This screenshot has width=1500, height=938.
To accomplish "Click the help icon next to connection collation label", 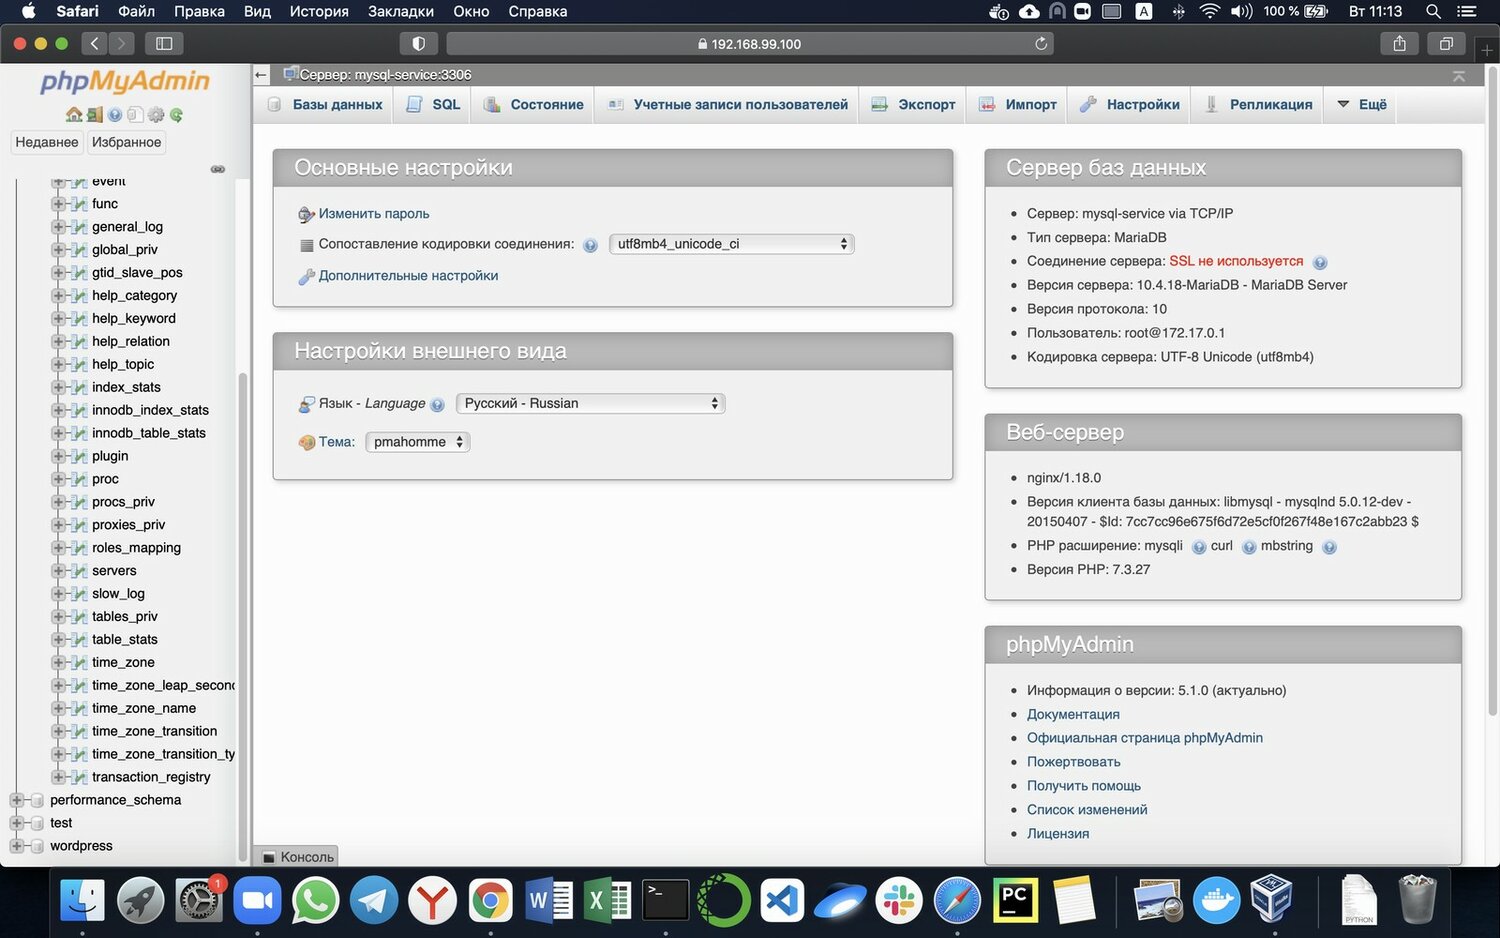I will pyautogui.click(x=590, y=245).
